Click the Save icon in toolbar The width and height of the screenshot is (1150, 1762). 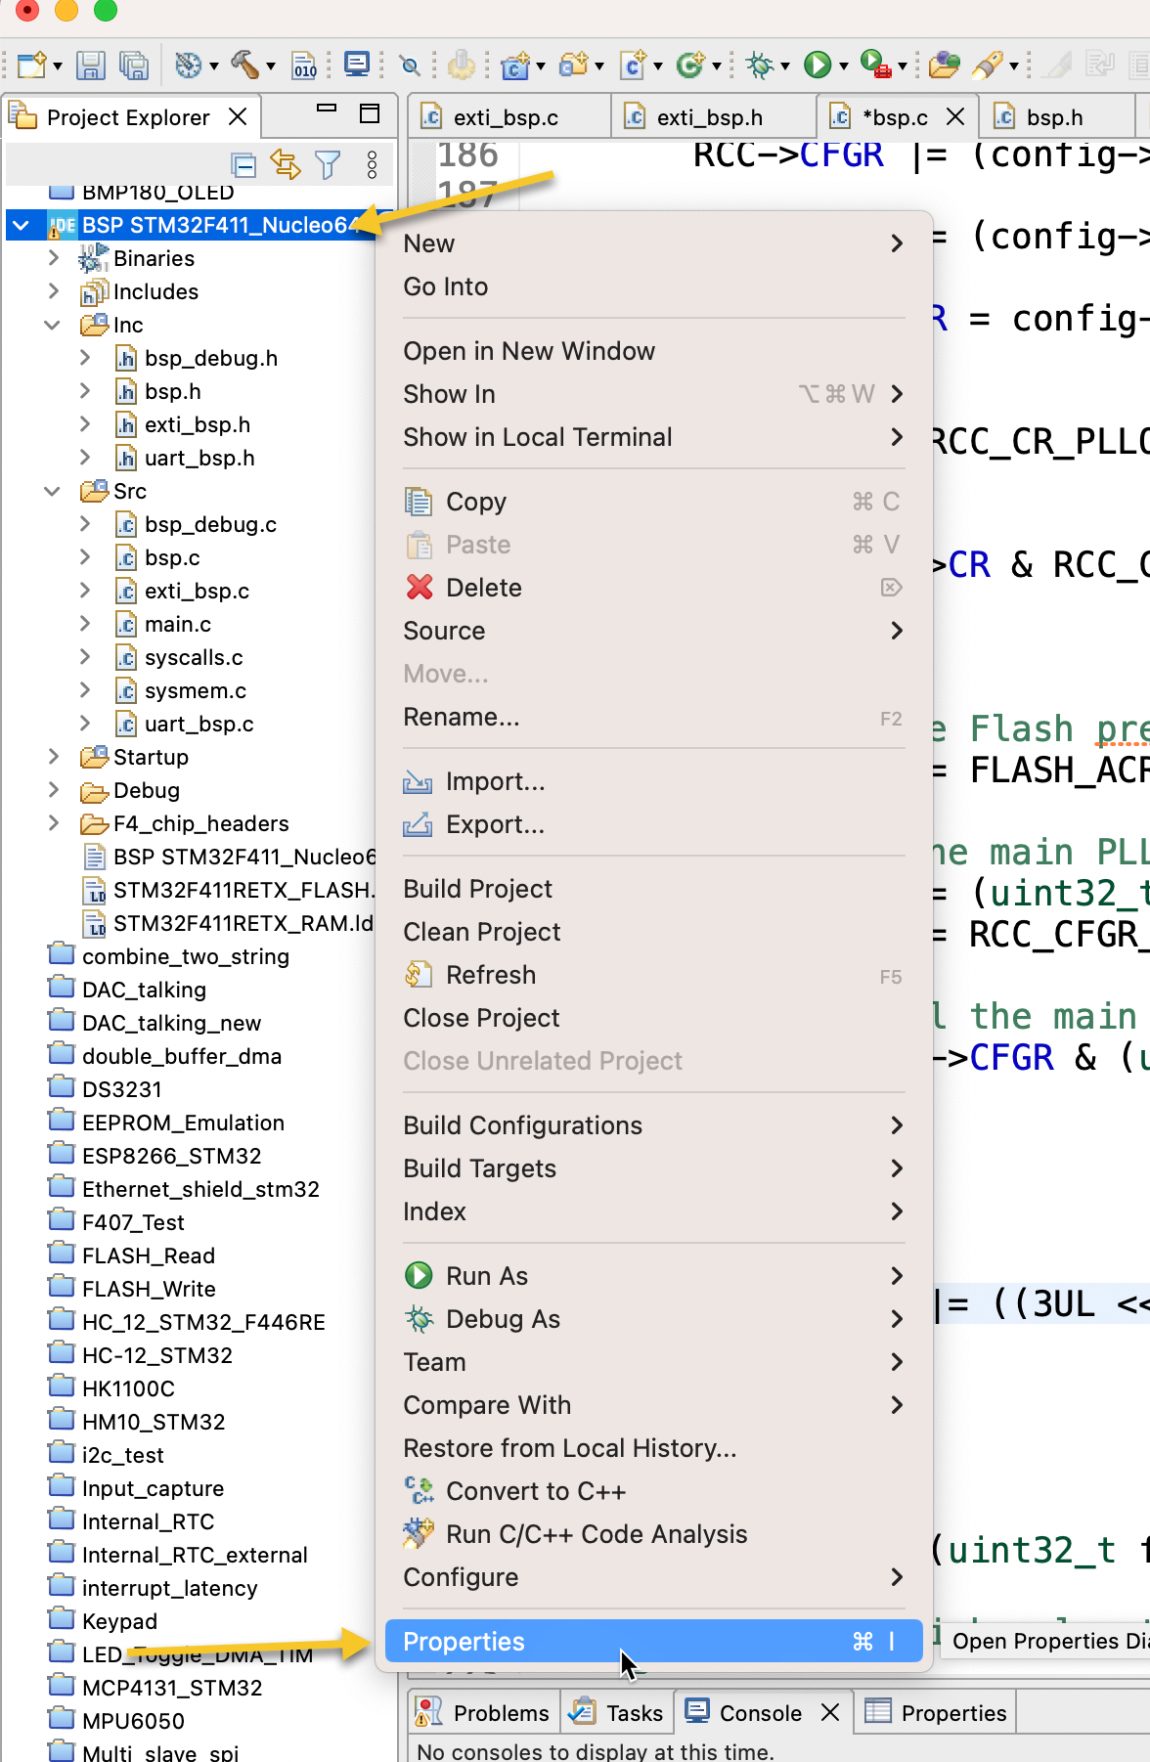[91, 66]
